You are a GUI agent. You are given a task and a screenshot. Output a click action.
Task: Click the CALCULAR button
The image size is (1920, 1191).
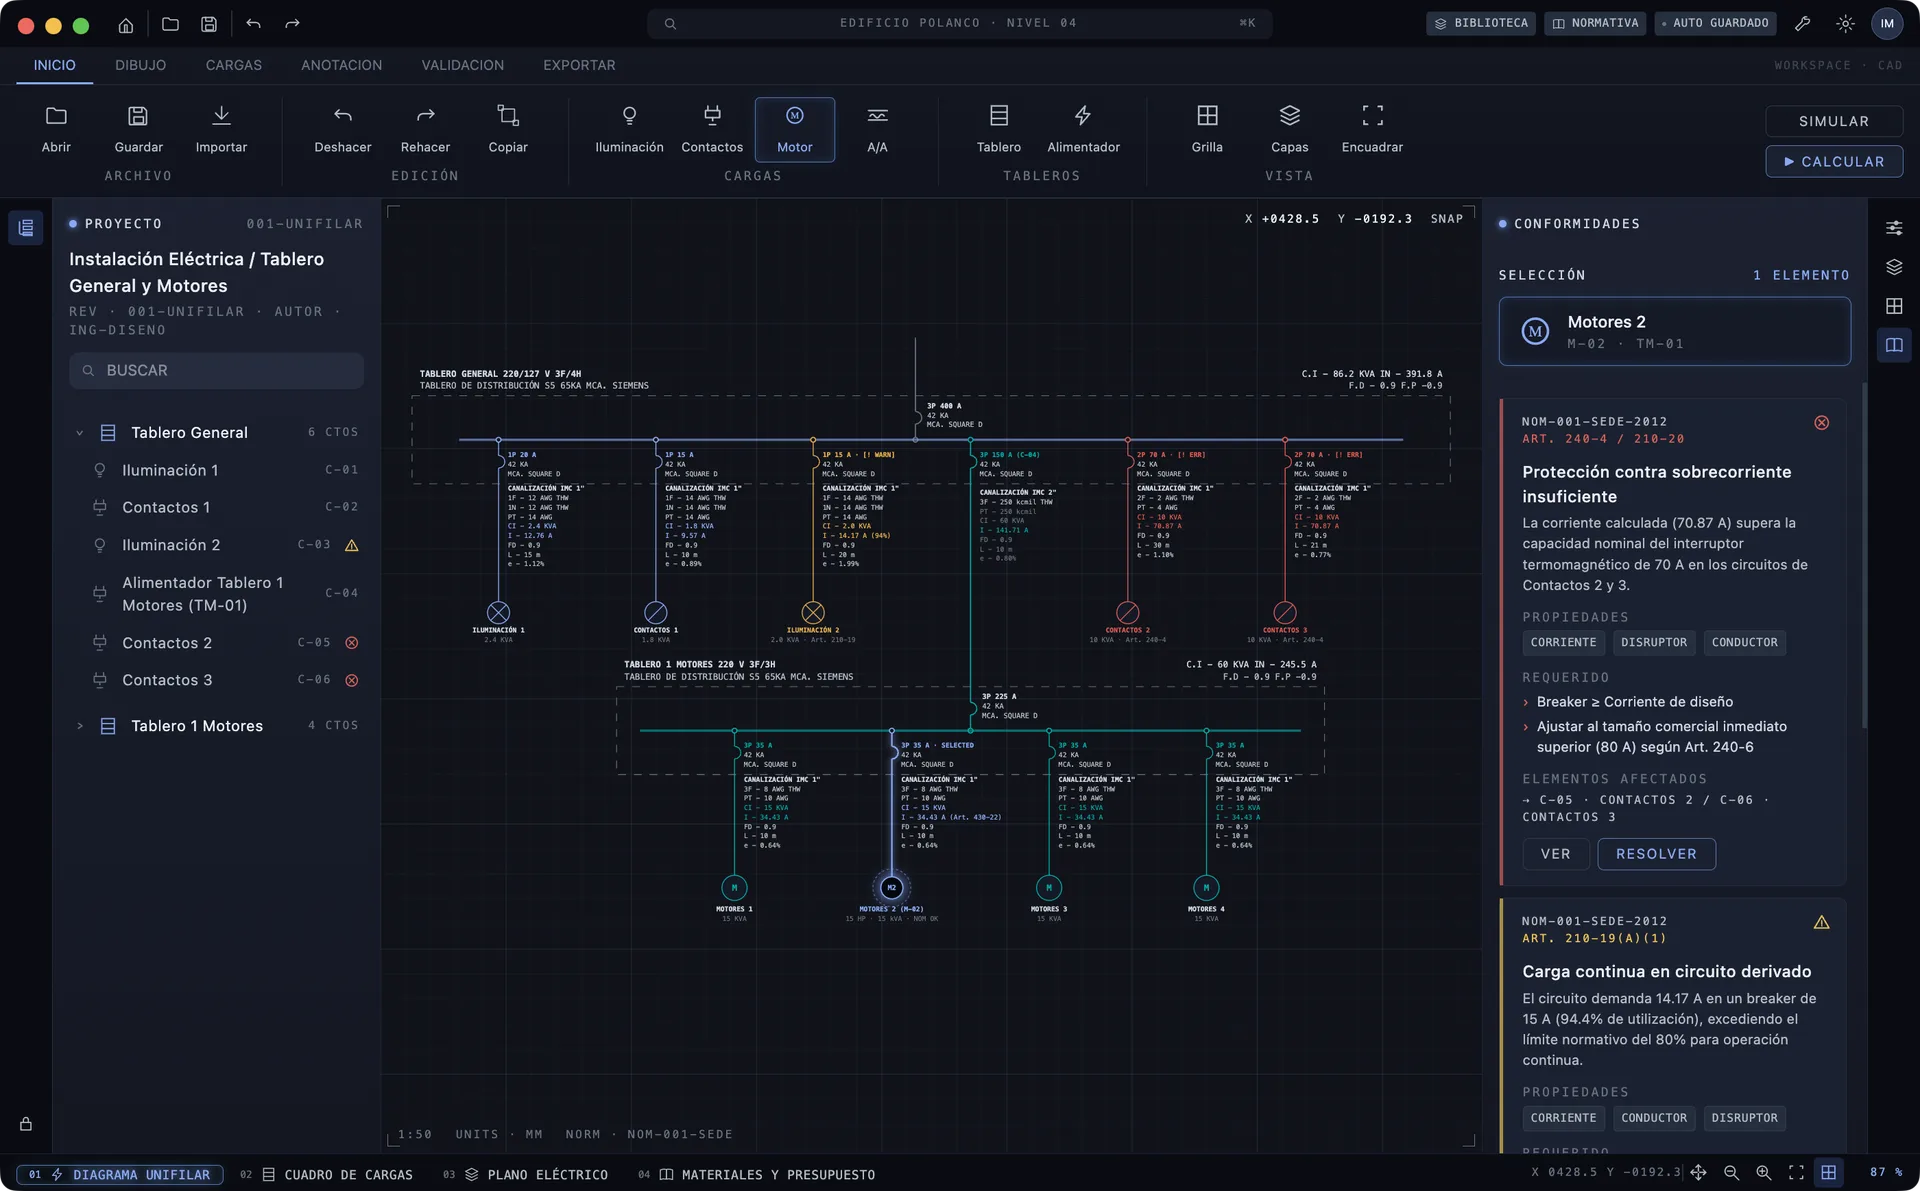pyautogui.click(x=1834, y=161)
